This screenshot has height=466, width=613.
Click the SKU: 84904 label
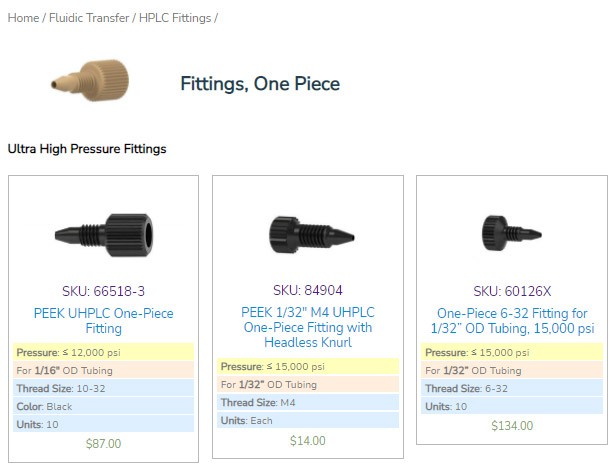coord(308,290)
